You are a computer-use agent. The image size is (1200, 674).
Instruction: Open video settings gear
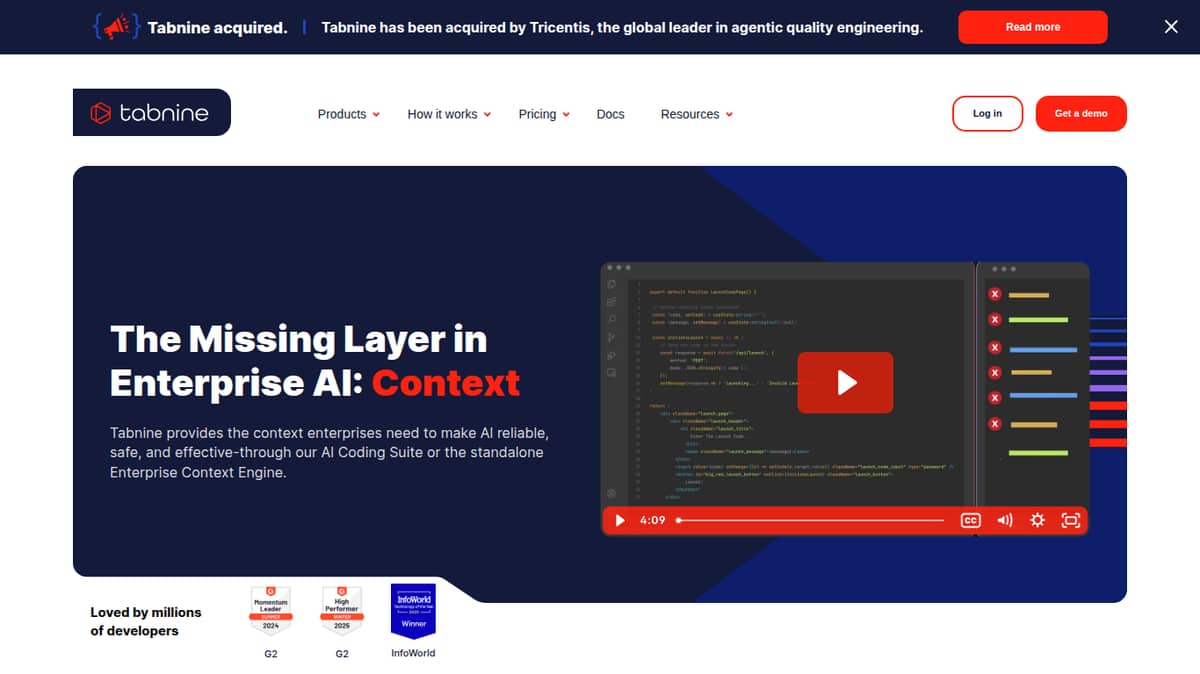tap(1037, 520)
